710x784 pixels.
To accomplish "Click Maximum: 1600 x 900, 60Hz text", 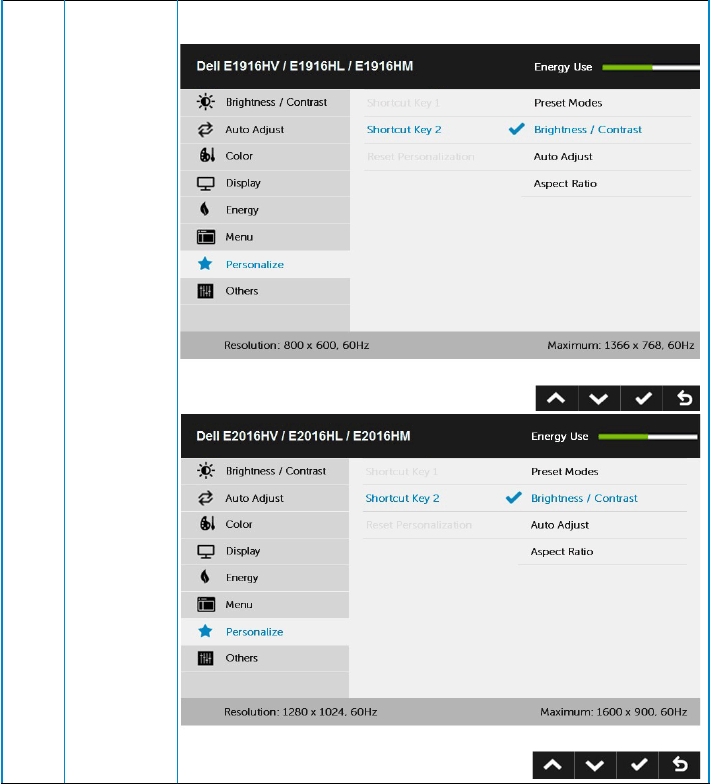I will click(614, 712).
